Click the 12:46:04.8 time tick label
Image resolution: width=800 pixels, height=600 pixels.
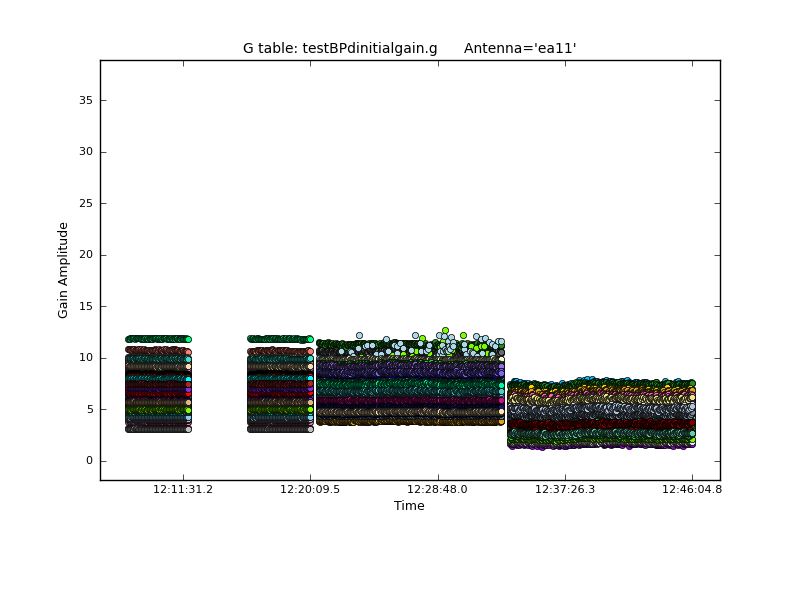[x=692, y=490]
